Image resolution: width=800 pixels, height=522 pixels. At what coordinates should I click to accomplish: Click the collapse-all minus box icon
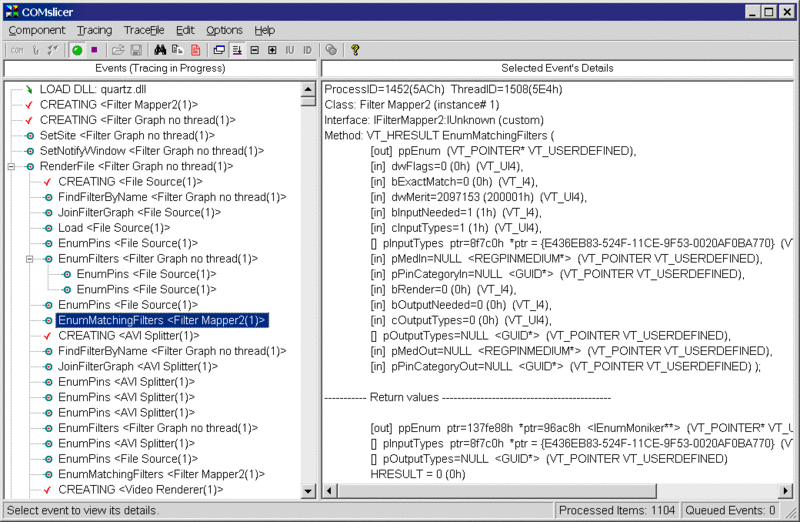[255, 50]
